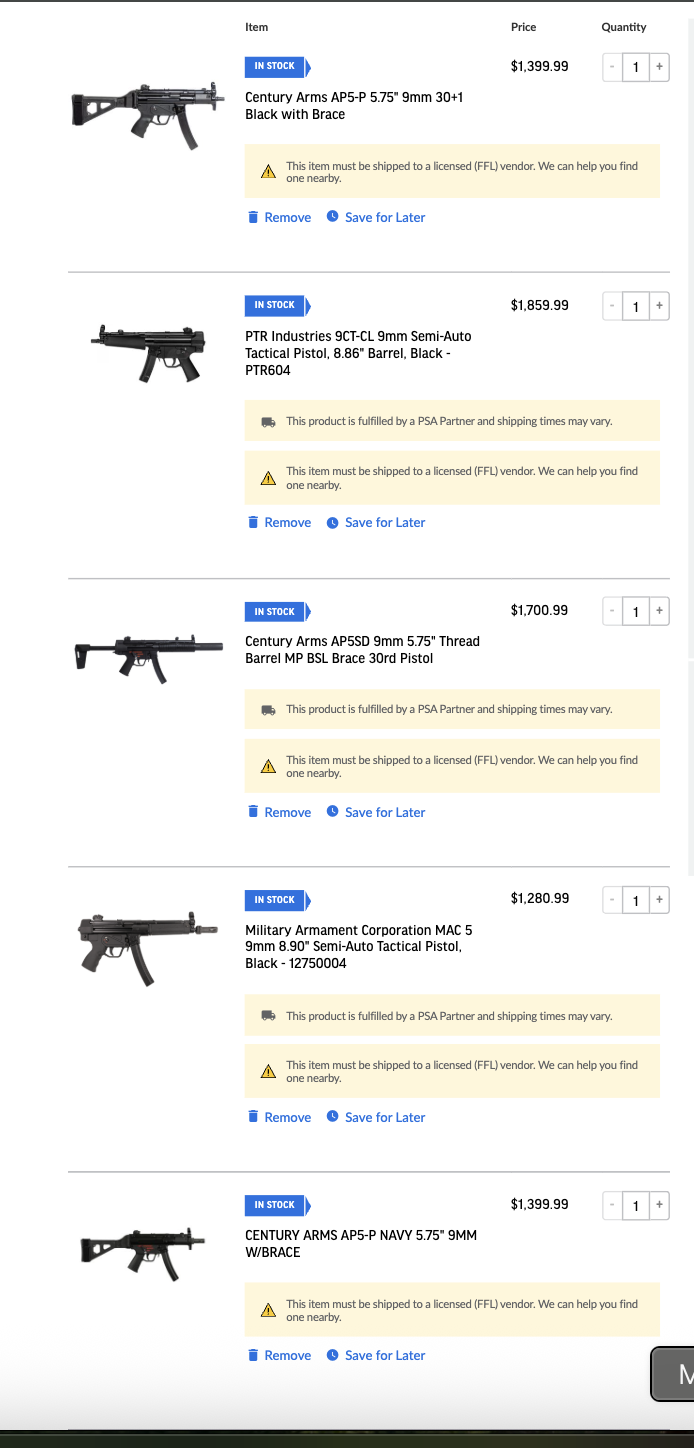Click quantity field for AP5-P NAVY
This screenshot has height=1448, width=694.
coord(636,1205)
